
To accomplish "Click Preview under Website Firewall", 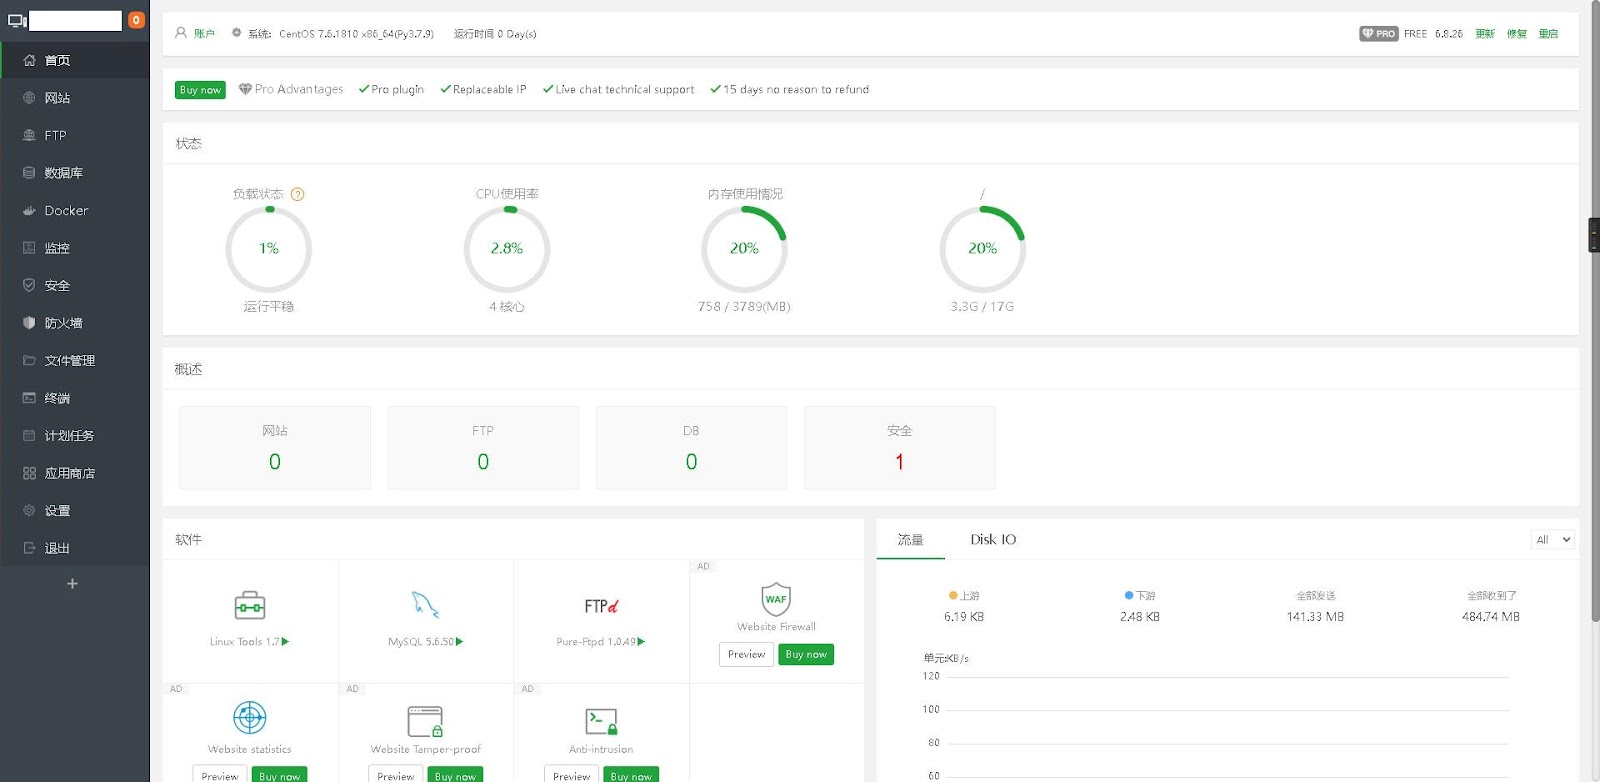I will (x=746, y=654).
